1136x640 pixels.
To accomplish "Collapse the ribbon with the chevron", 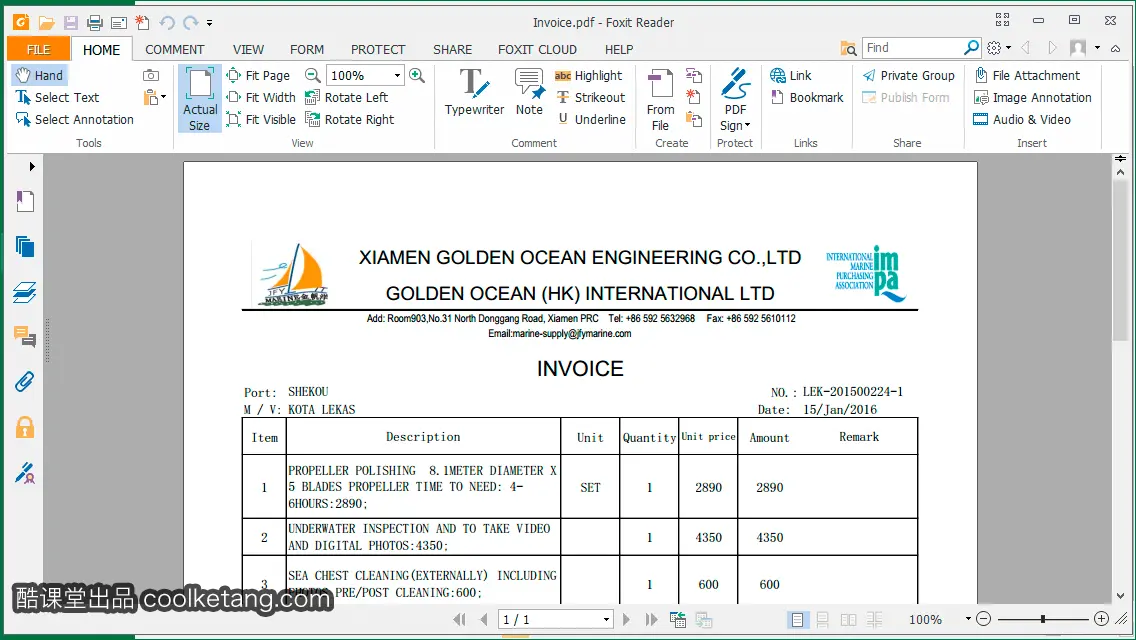I will [1116, 49].
